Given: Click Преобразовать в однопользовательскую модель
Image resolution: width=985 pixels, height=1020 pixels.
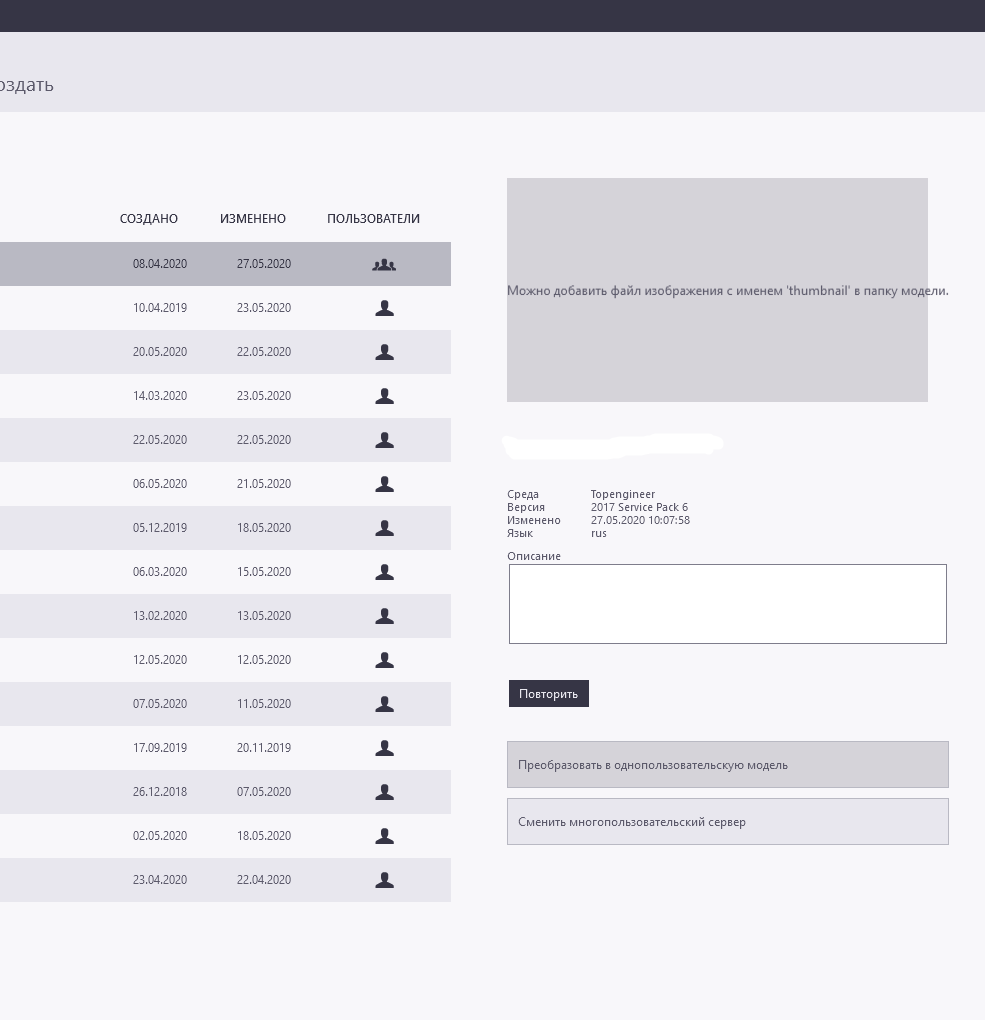Looking at the screenshot, I should (727, 764).
